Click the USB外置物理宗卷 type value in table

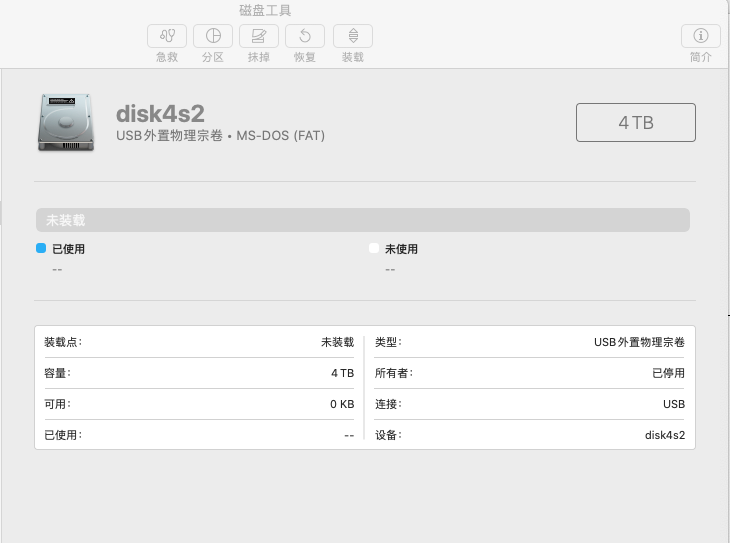[x=639, y=342]
